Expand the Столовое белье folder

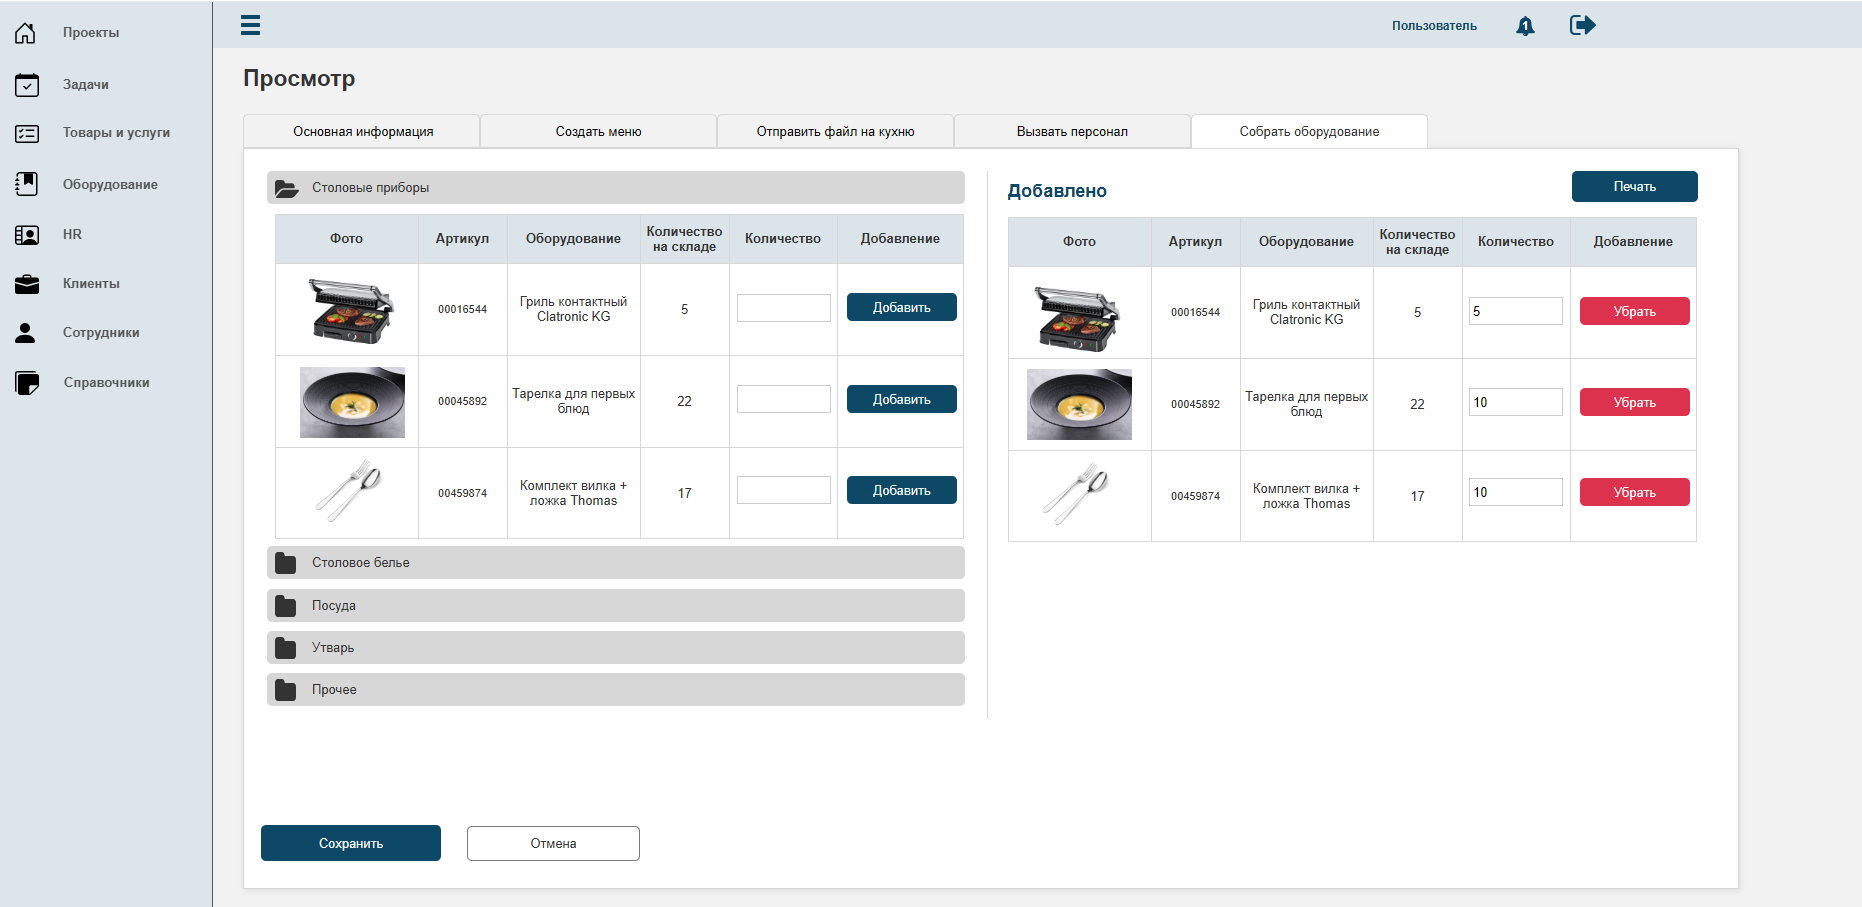[616, 563]
